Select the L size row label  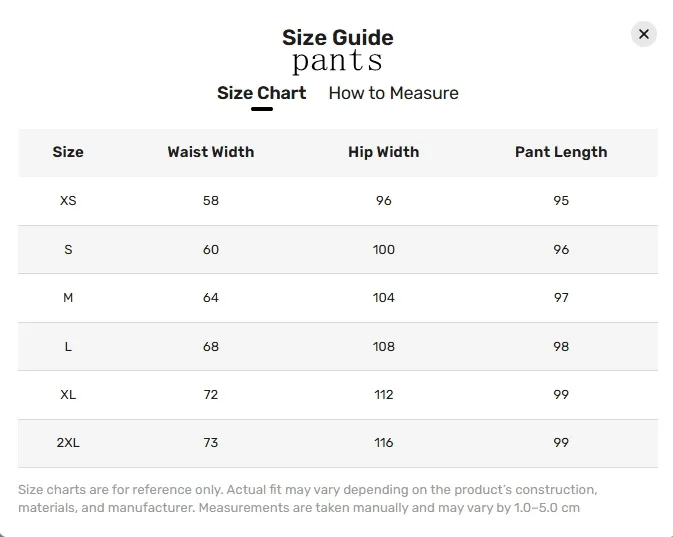point(68,346)
